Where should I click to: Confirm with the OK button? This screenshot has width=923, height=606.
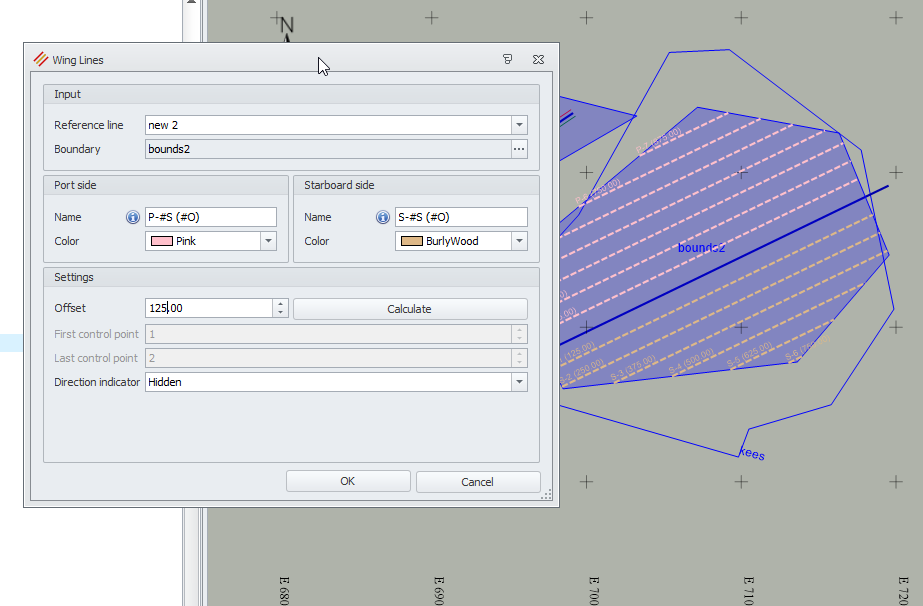point(348,481)
